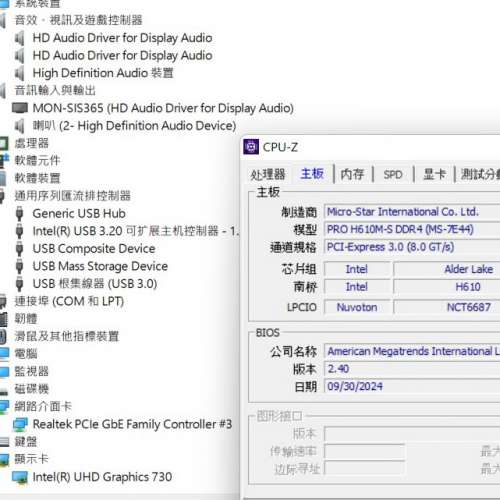500x500 pixels.
Task: Click the USB icon beside Intel(R) USB 3.20 controller
Action: tap(20, 231)
